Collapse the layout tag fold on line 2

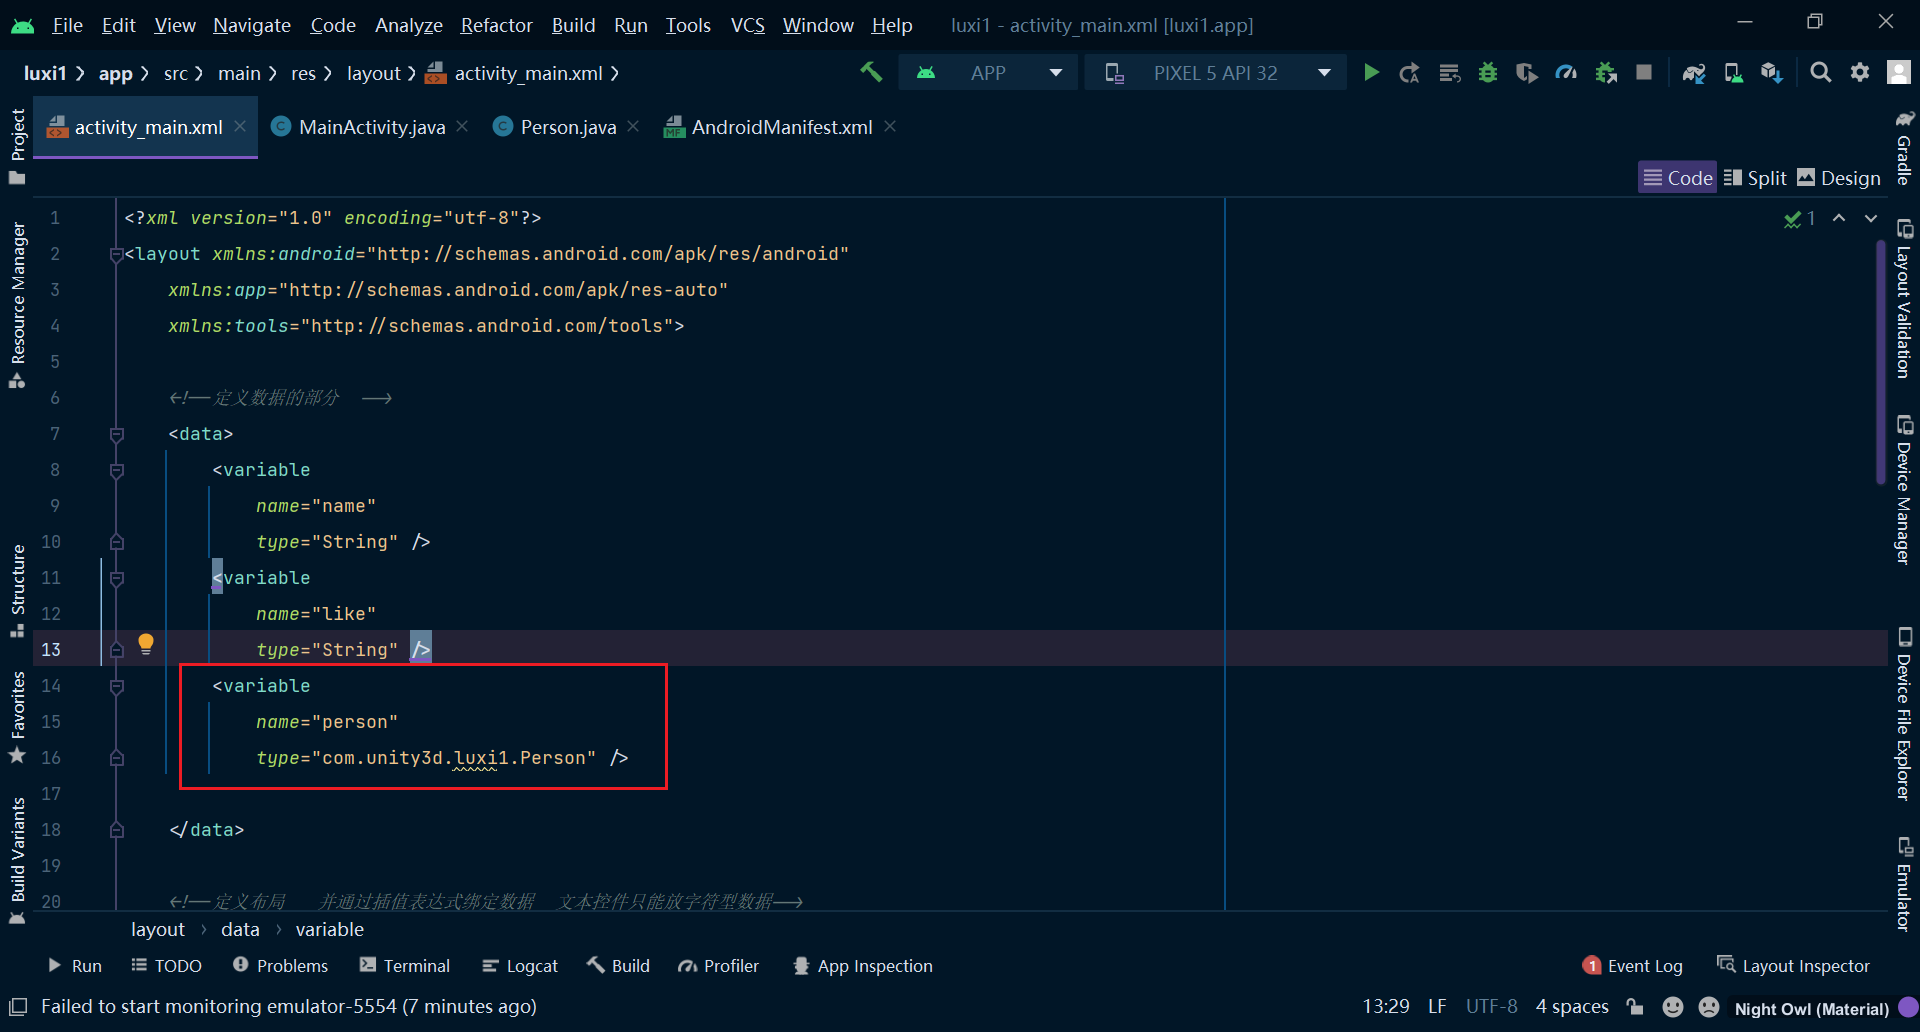[117, 255]
